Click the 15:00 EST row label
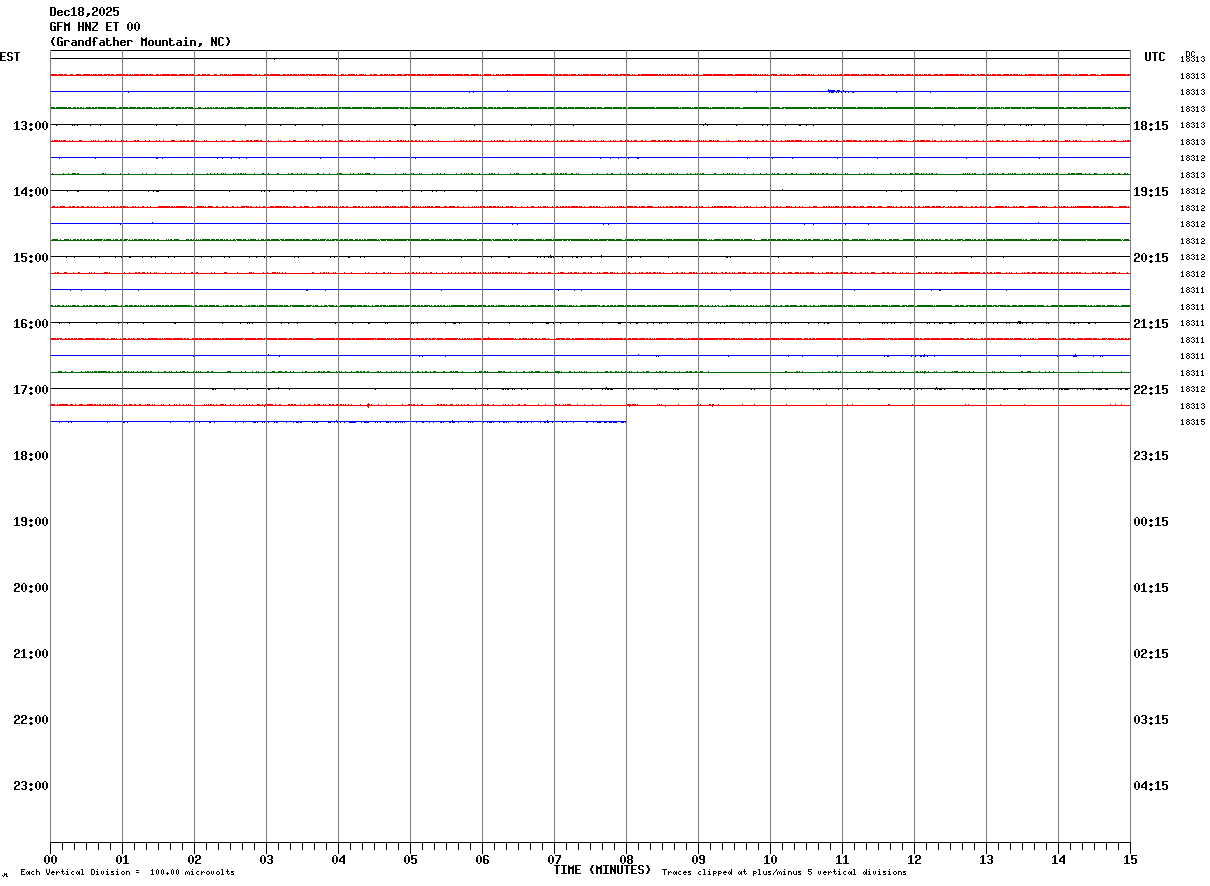This screenshot has width=1210, height=886. [31, 257]
